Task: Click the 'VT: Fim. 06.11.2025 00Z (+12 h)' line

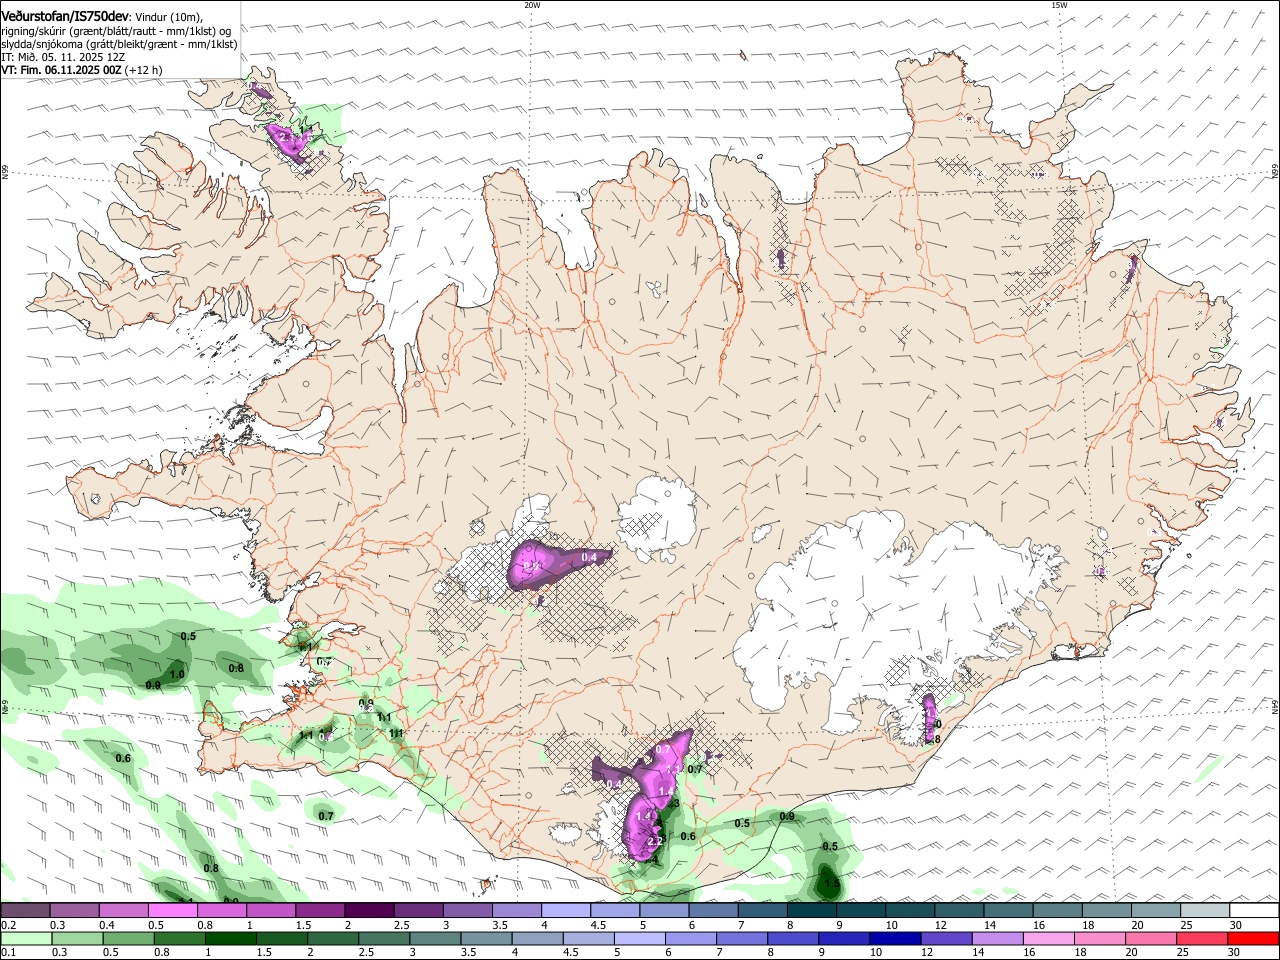Action: tap(82, 70)
